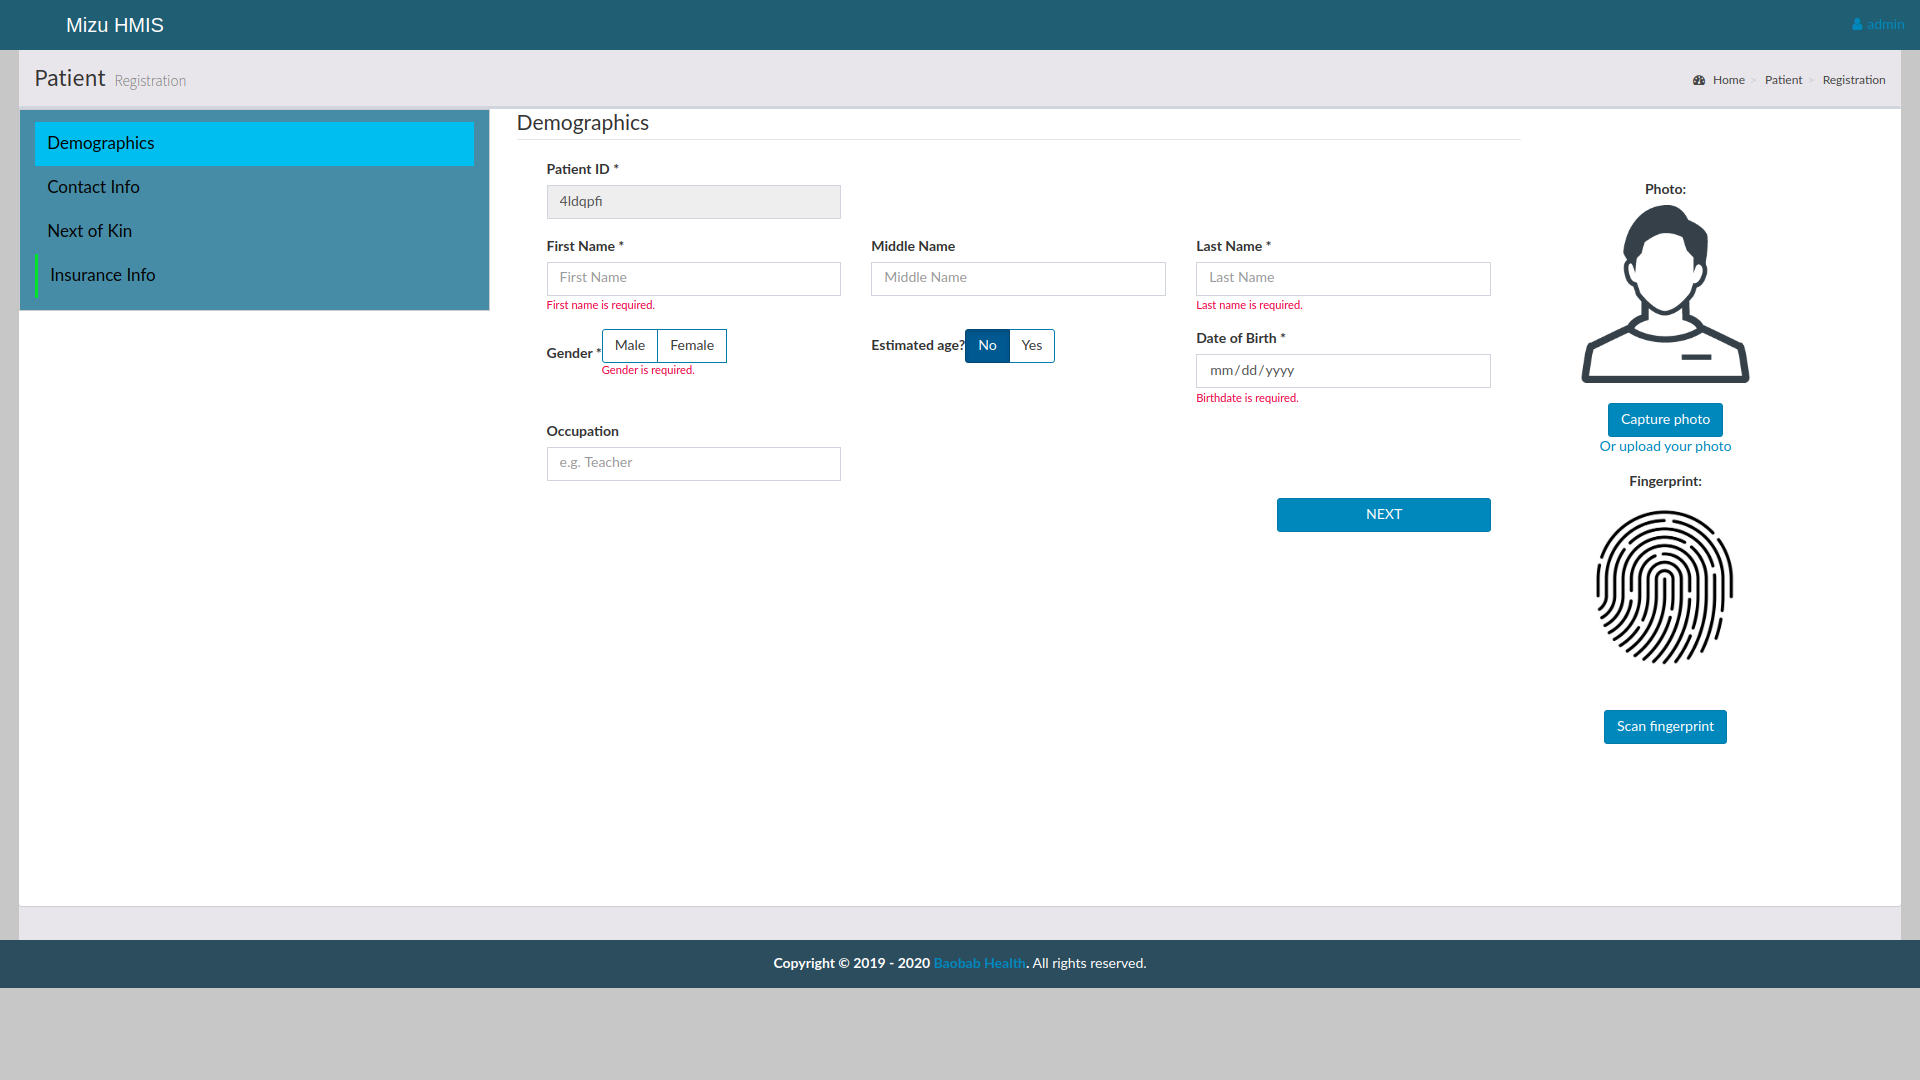Viewport: 1920px width, 1080px height.
Task: Click the Capture photo button
Action: [x=1665, y=420]
